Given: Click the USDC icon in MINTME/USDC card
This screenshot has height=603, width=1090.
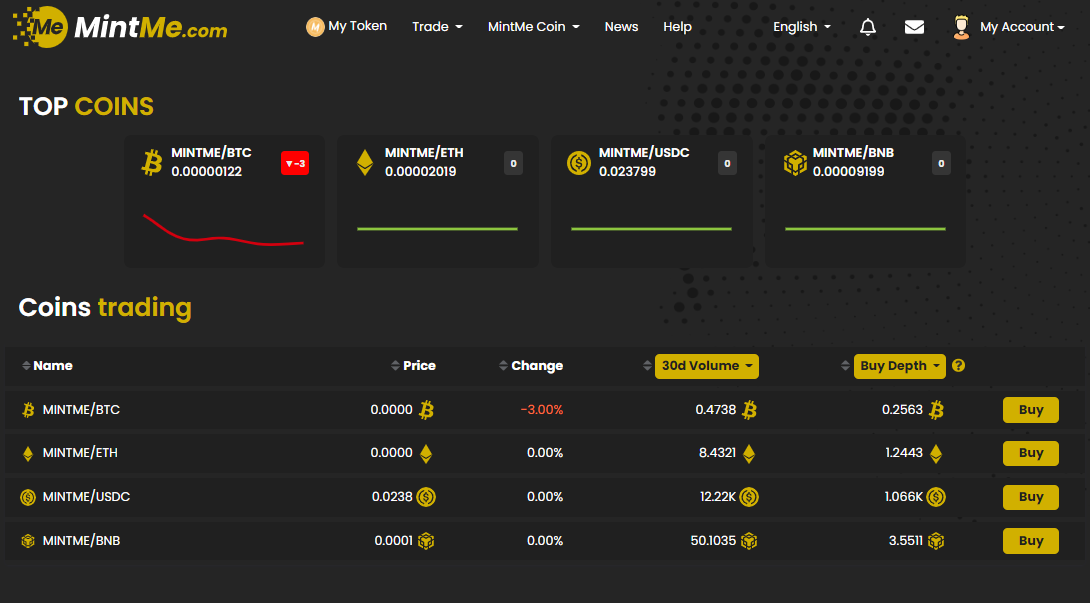Looking at the screenshot, I should point(579,163).
